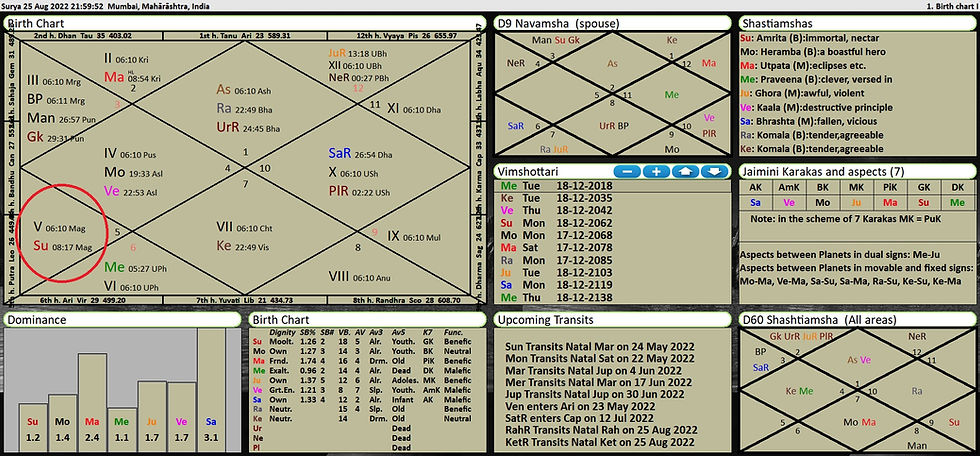Click 'Su: Amrita (B):immortal, nectar' row
980x456 pixels.
812,37
